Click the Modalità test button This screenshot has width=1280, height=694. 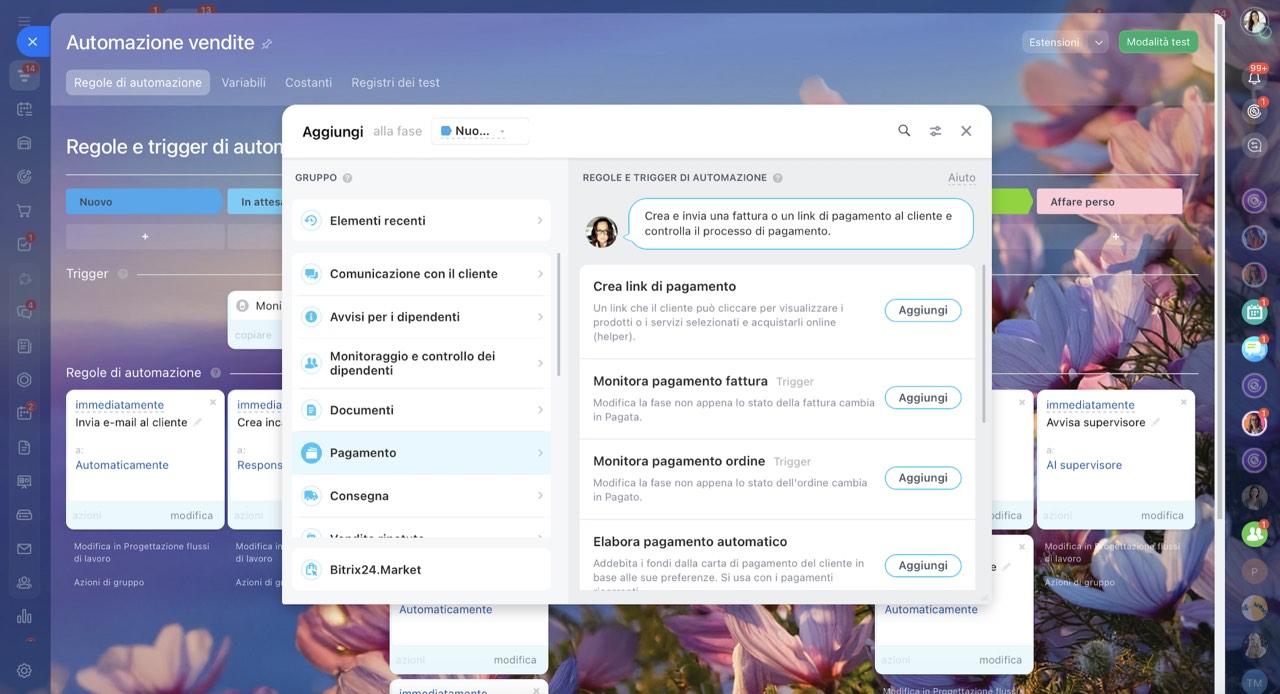click(x=1158, y=42)
